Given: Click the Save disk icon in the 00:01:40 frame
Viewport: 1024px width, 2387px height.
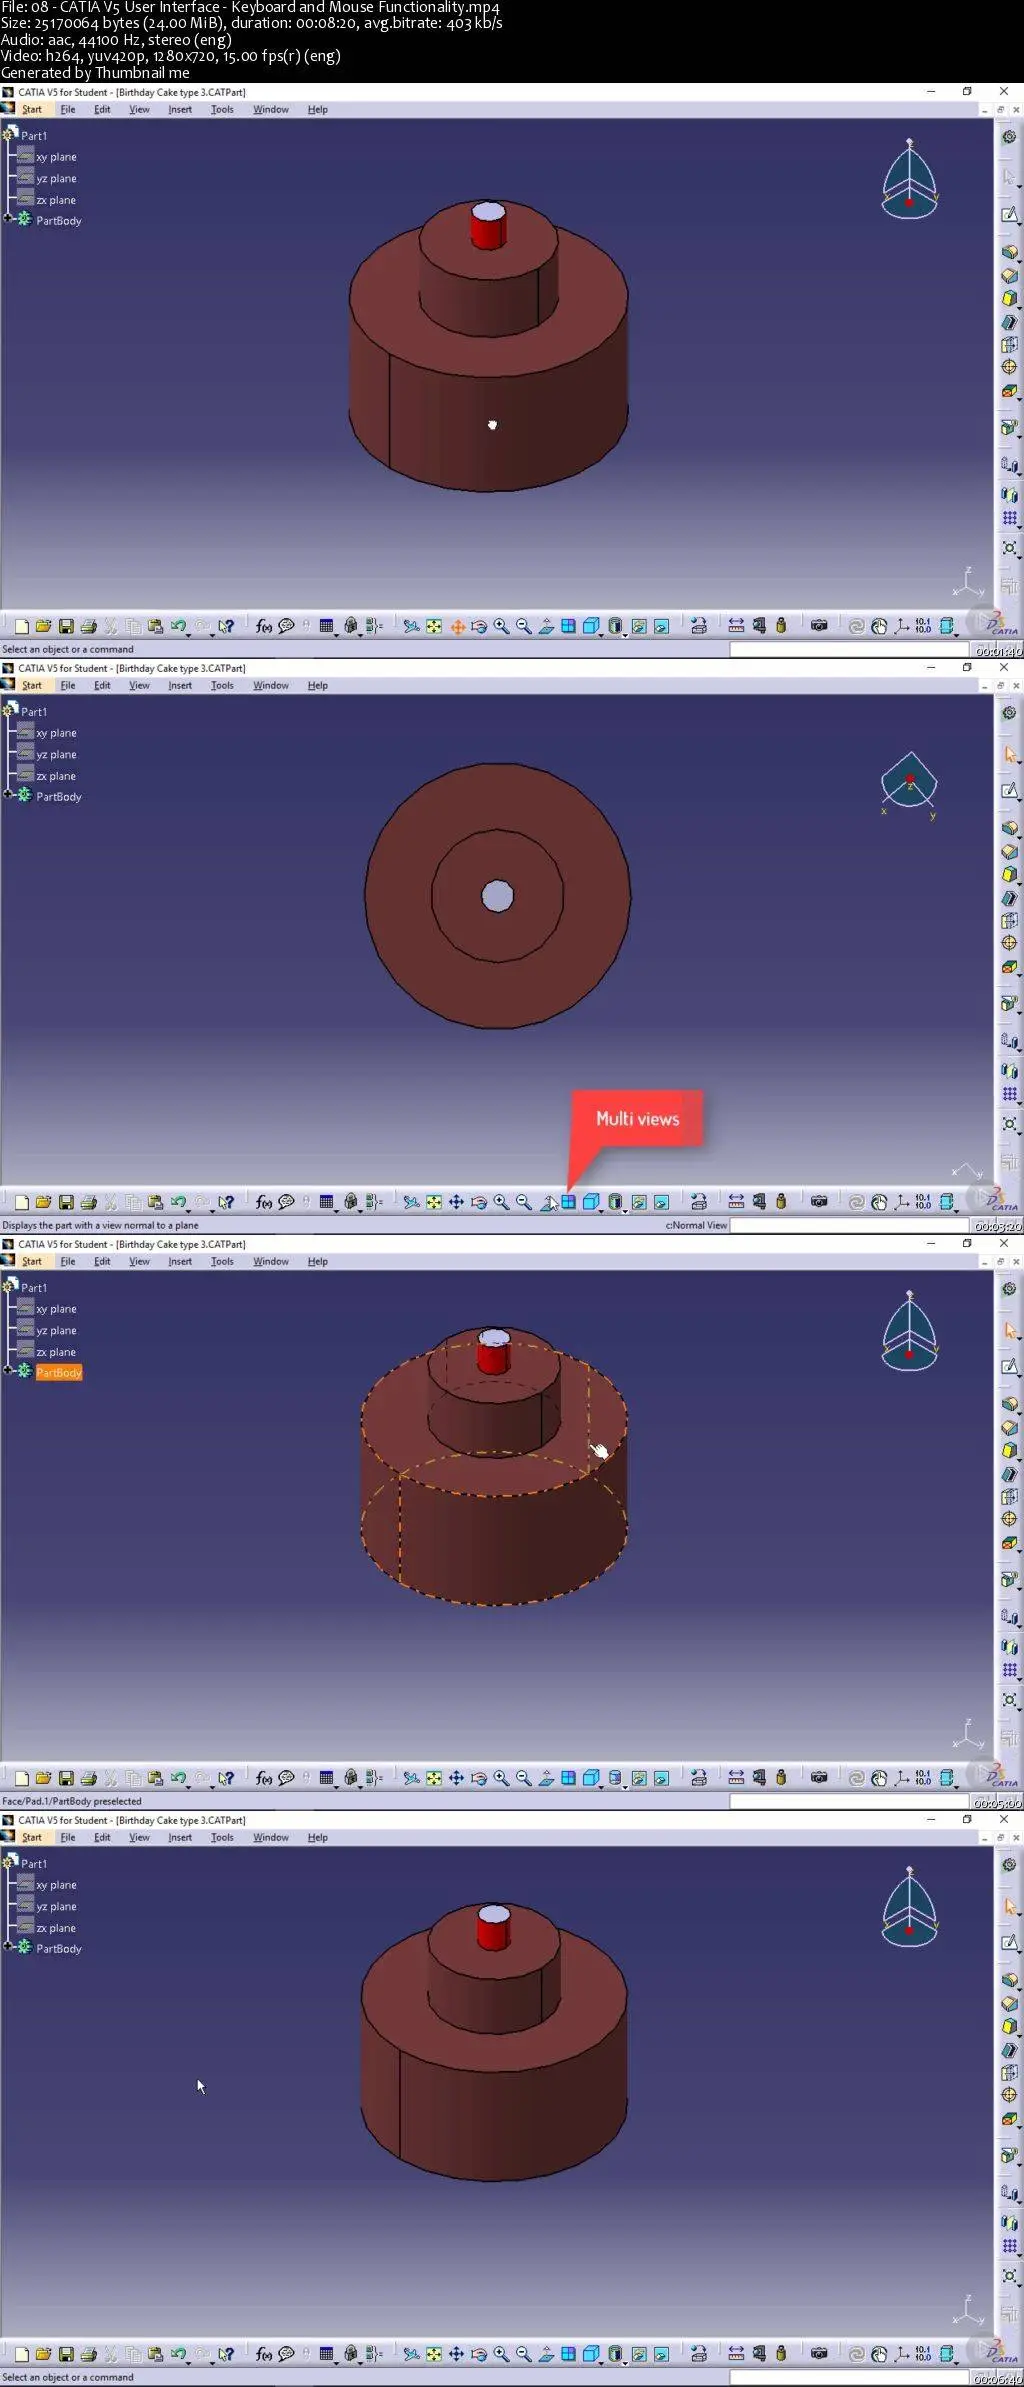Looking at the screenshot, I should point(66,626).
